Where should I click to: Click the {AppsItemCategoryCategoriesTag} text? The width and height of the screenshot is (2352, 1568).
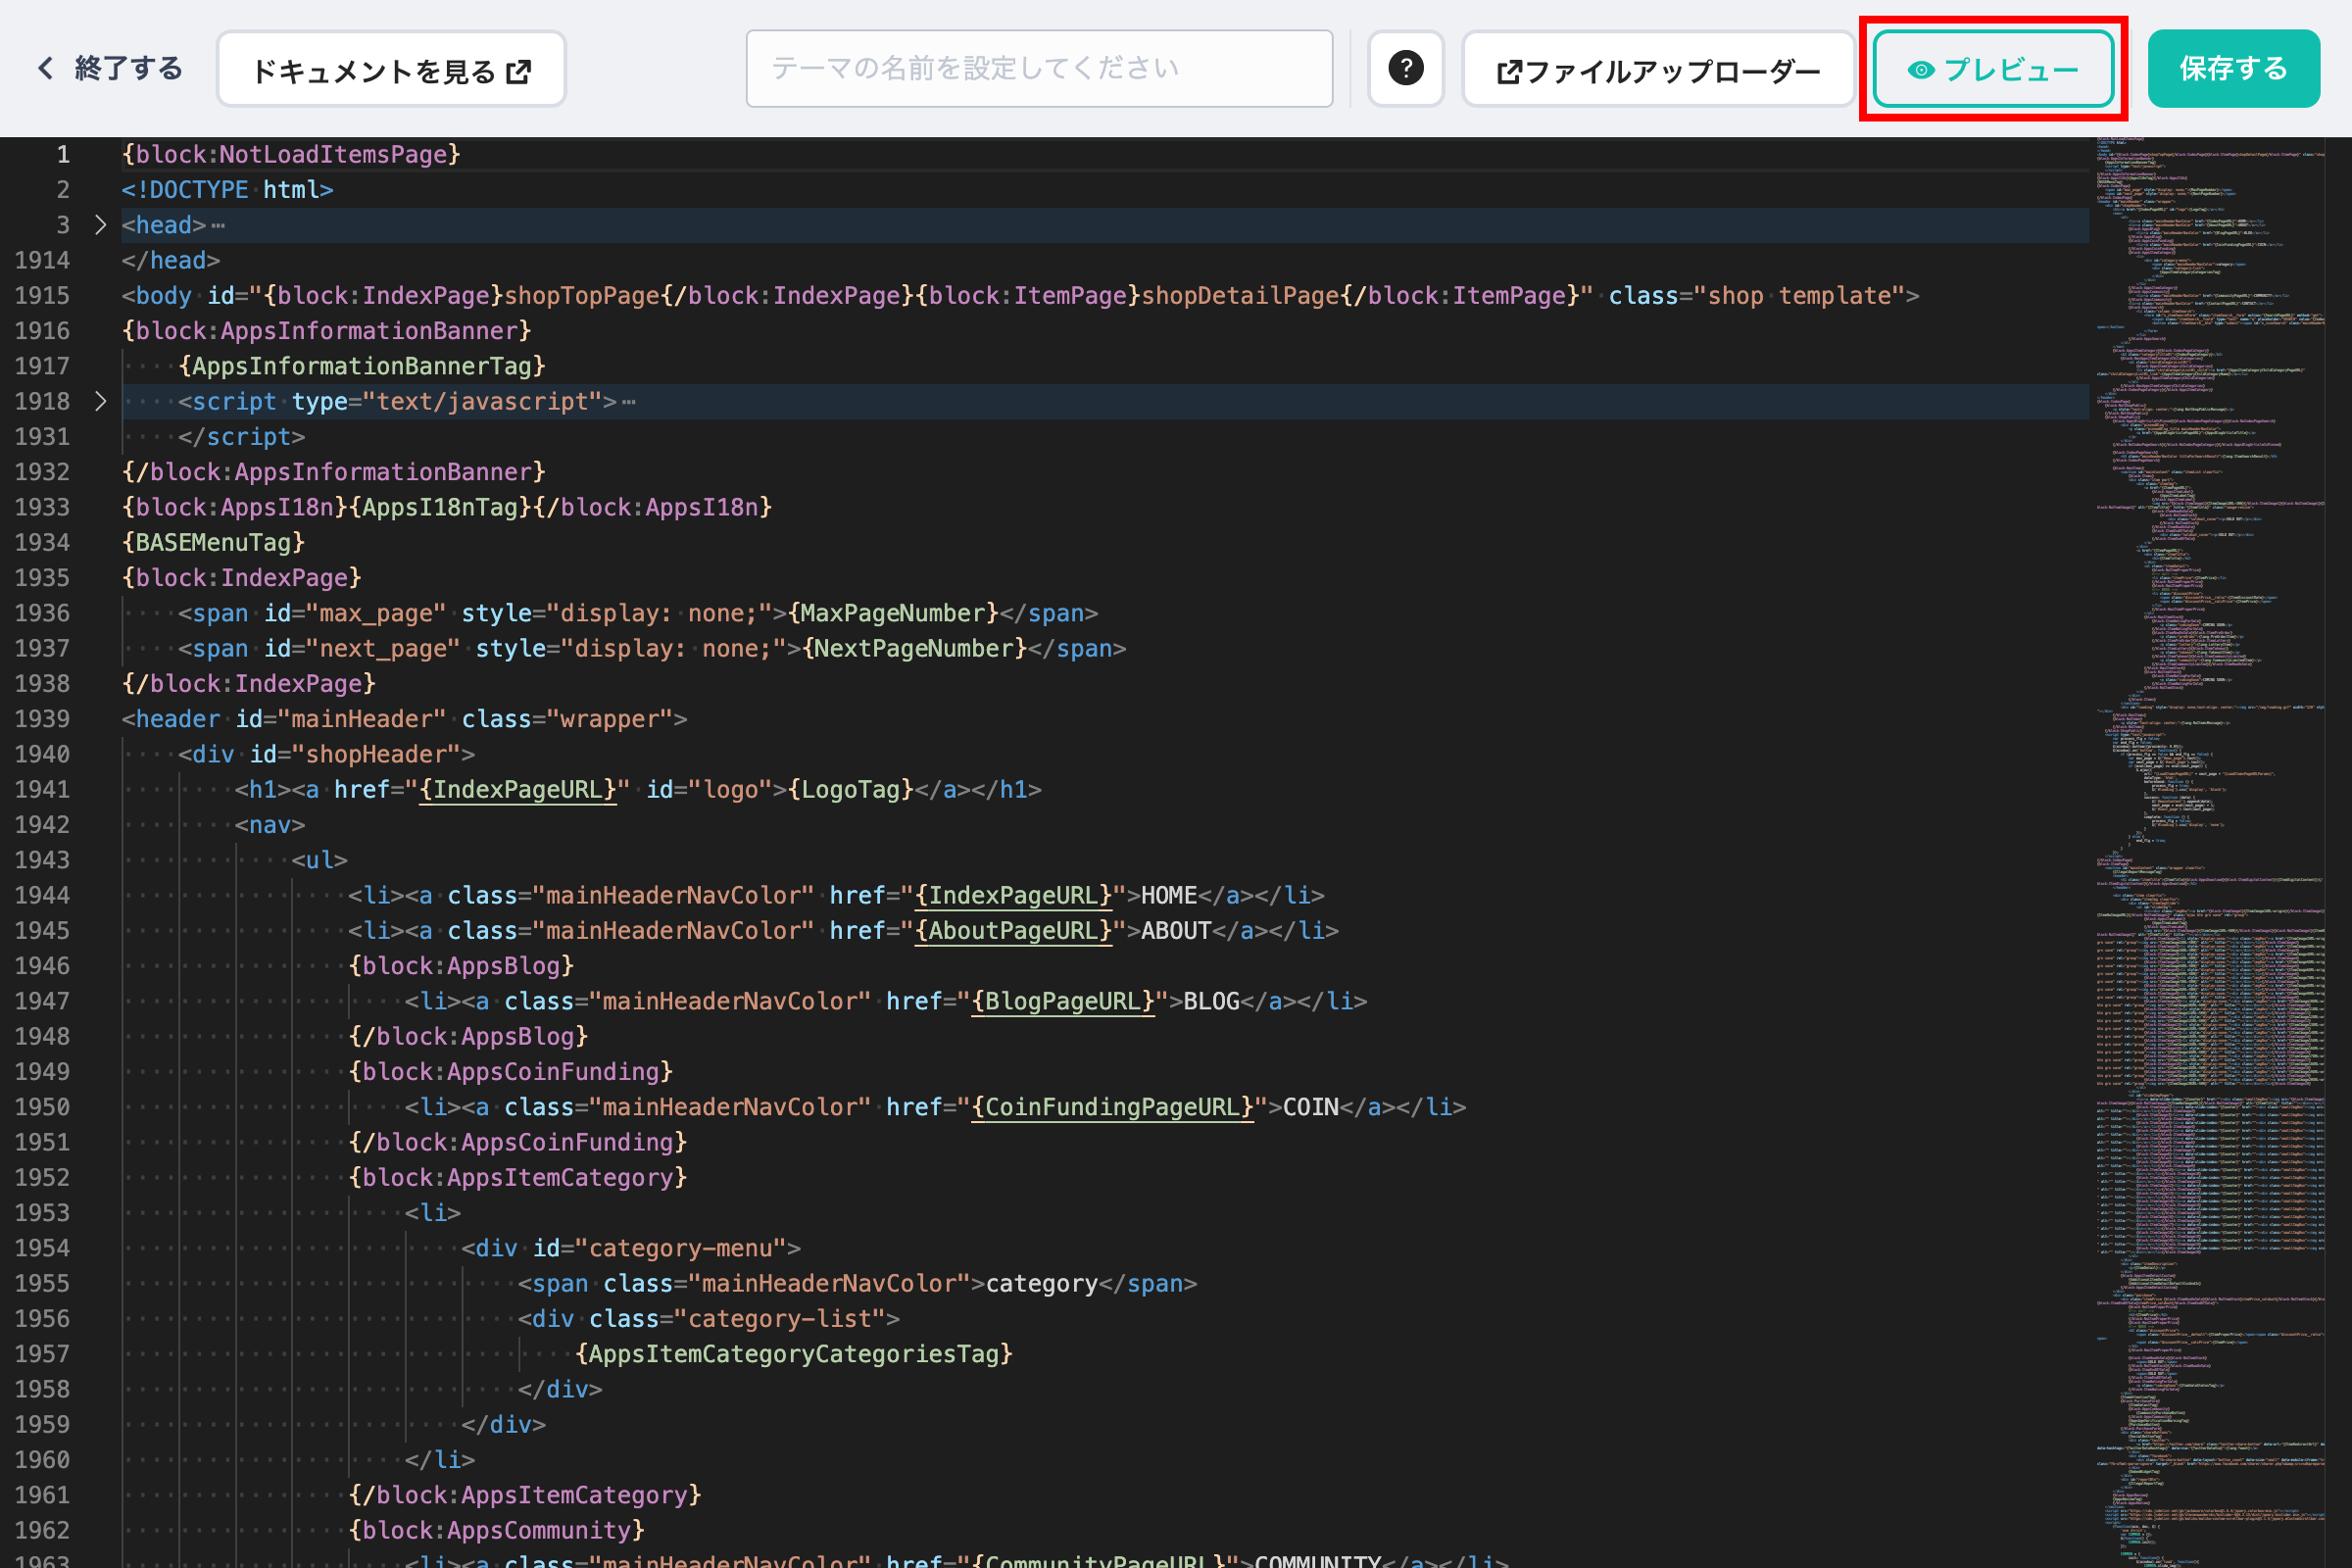[x=794, y=1354]
